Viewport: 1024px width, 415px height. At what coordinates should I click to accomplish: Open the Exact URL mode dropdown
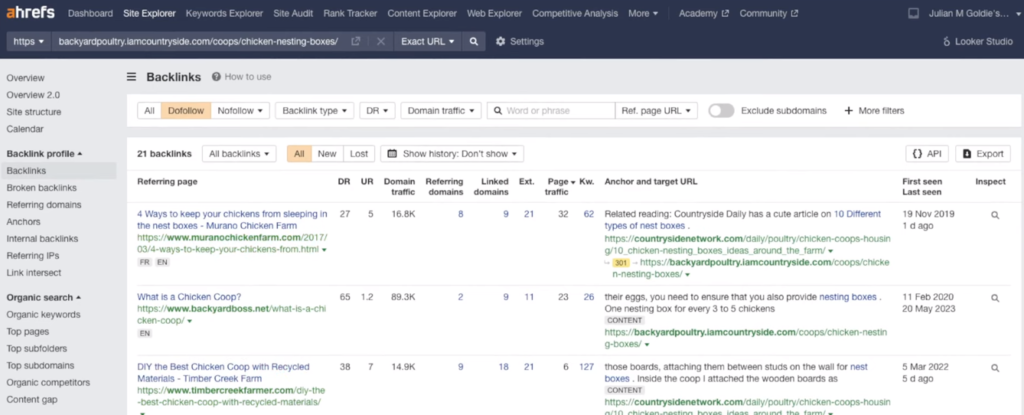pos(428,41)
